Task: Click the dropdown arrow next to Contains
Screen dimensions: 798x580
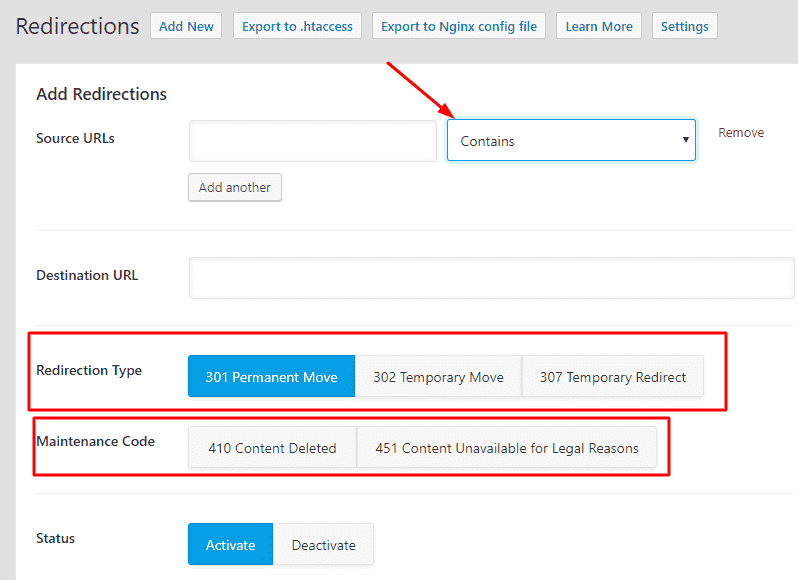Action: pos(686,140)
